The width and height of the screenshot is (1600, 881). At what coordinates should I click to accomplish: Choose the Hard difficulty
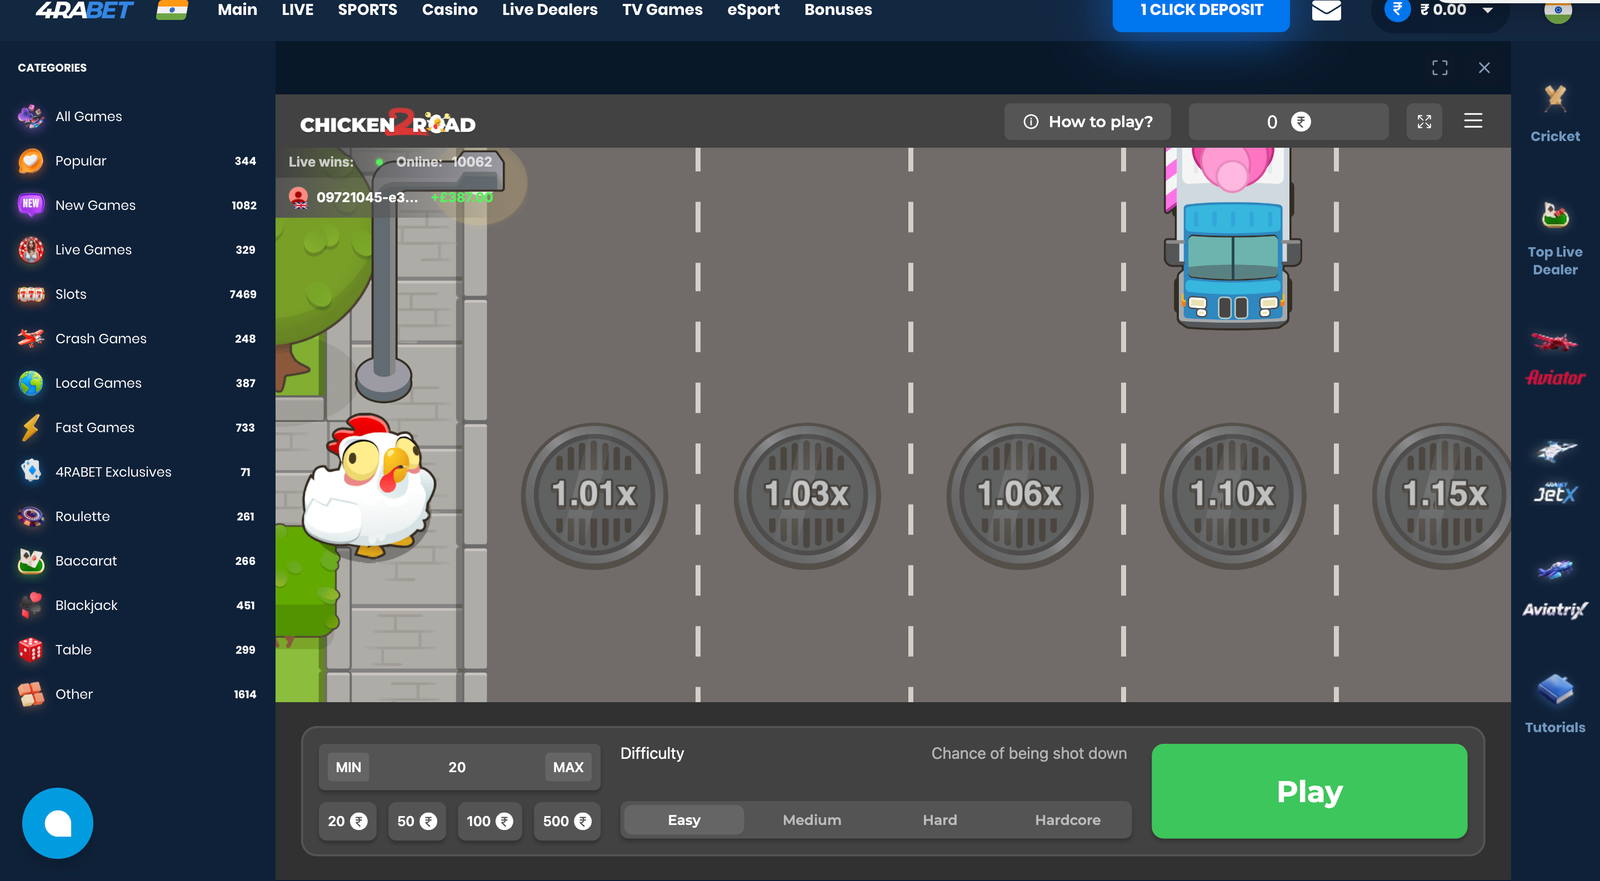click(940, 820)
